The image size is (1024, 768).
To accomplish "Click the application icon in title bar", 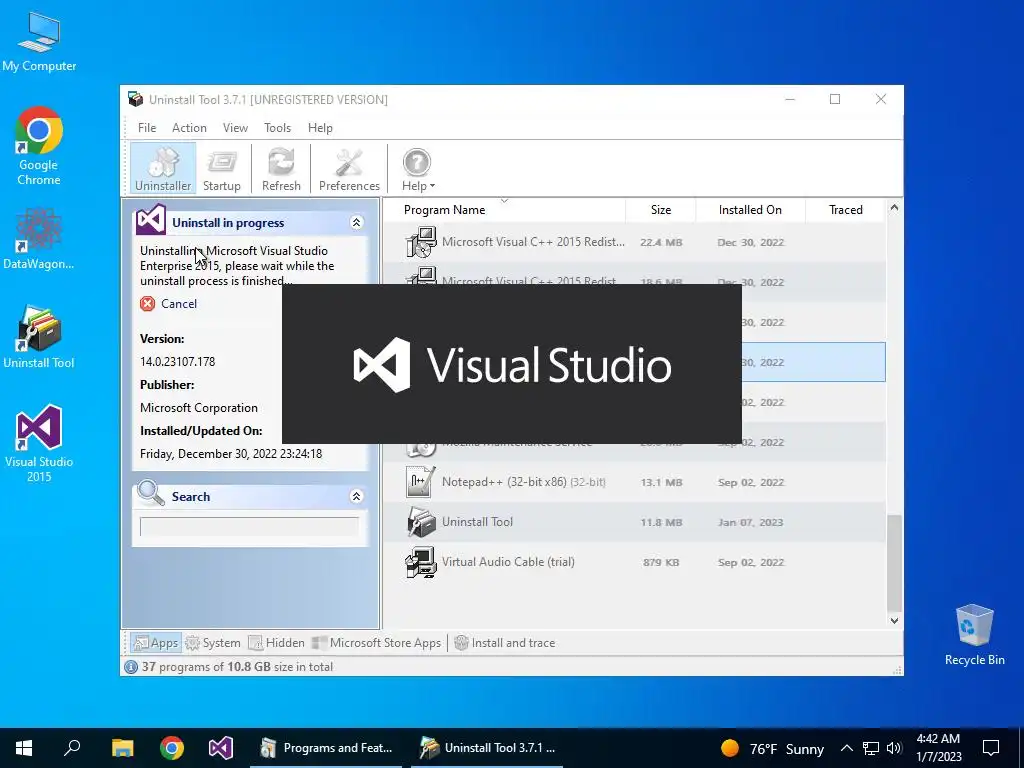I will [136, 99].
